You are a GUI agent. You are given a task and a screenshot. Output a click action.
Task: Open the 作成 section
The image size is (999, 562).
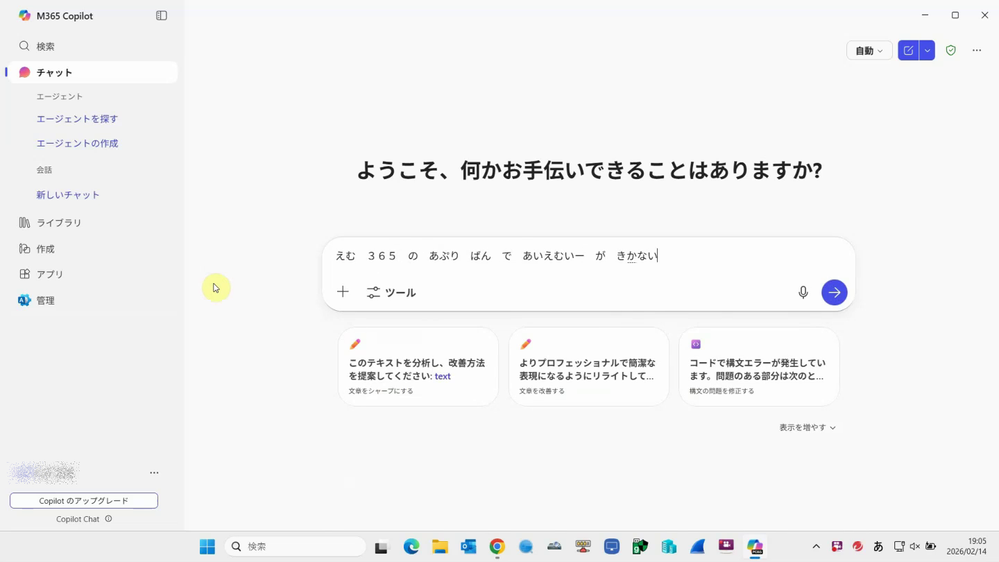coord(92,249)
